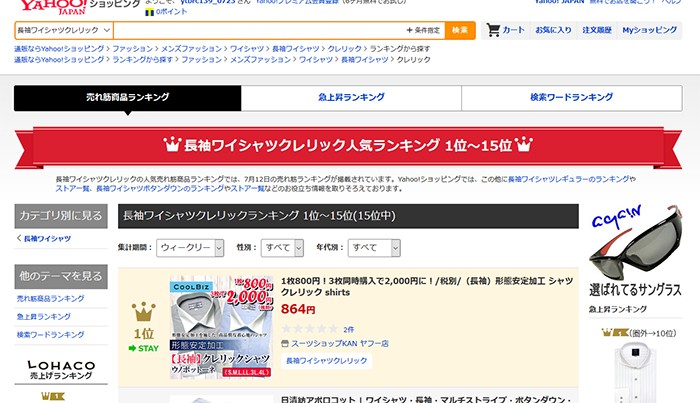Open the 集計期間 ウィークリー dropdown
Image resolution: width=700 pixels, height=403 pixels.
pos(190,248)
